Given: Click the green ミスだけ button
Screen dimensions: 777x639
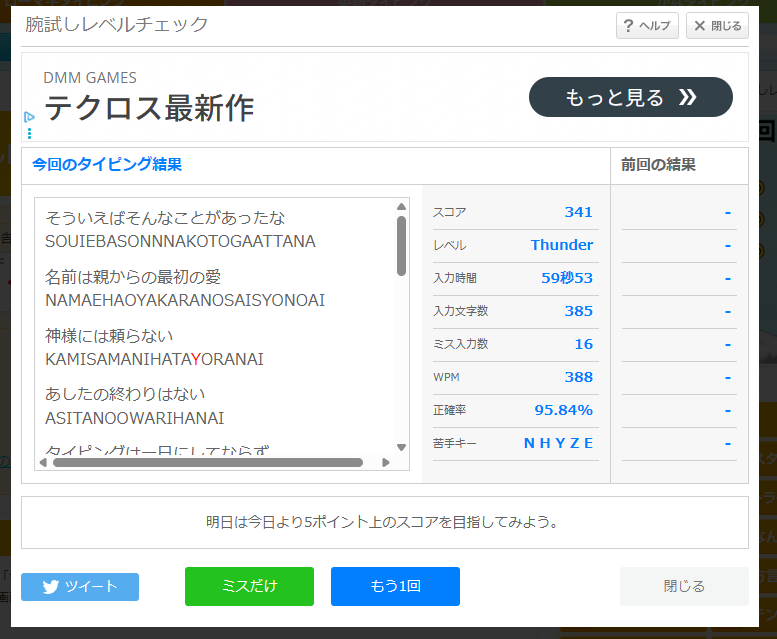Looking at the screenshot, I should tap(249, 586).
